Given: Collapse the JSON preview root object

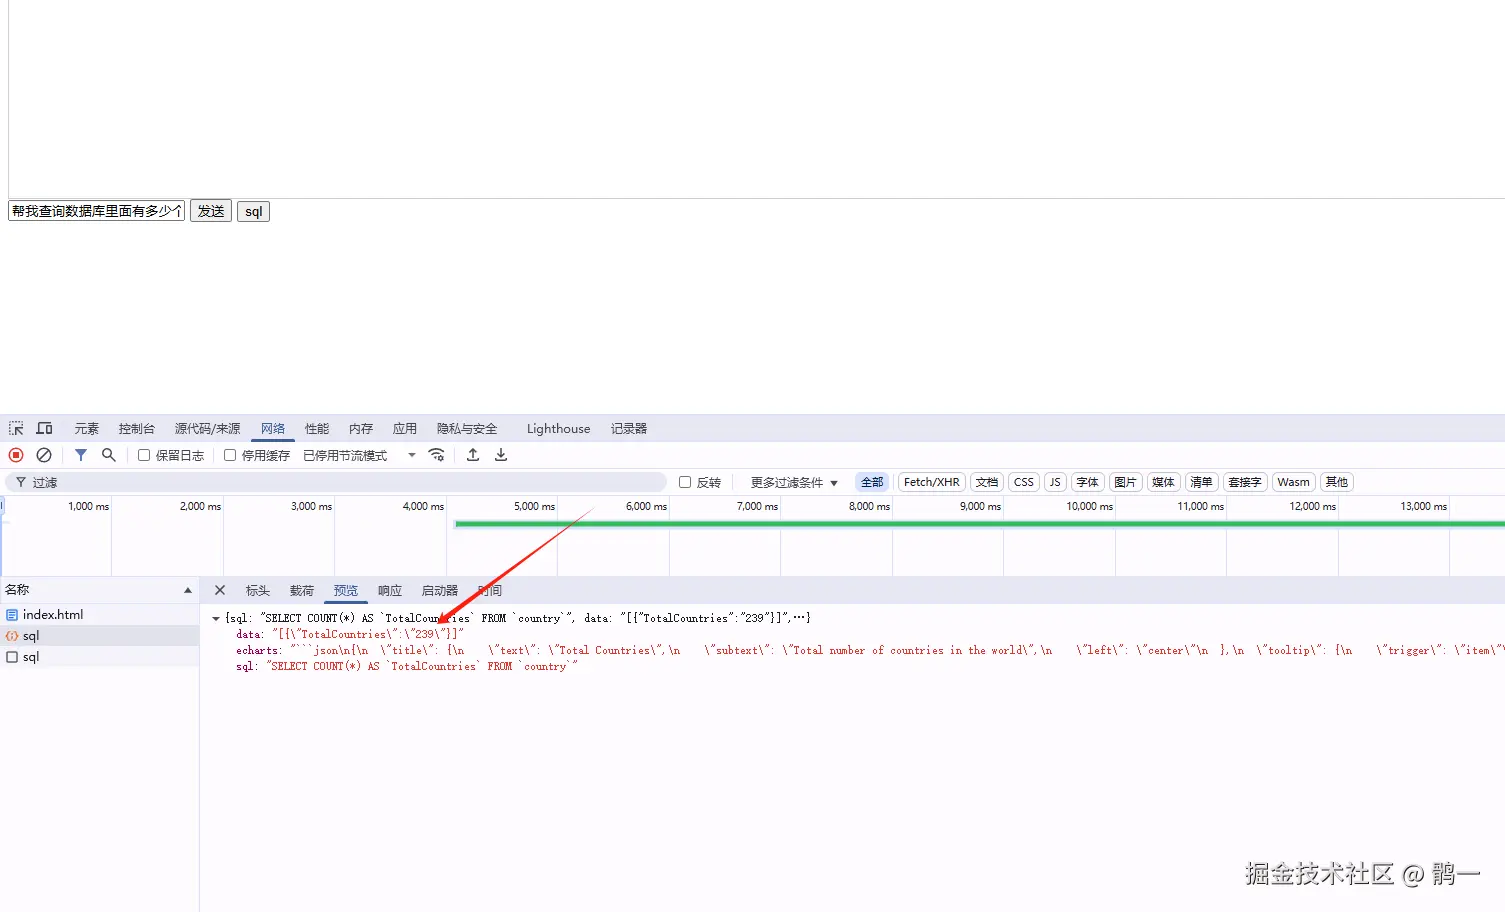Looking at the screenshot, I should point(216,619).
